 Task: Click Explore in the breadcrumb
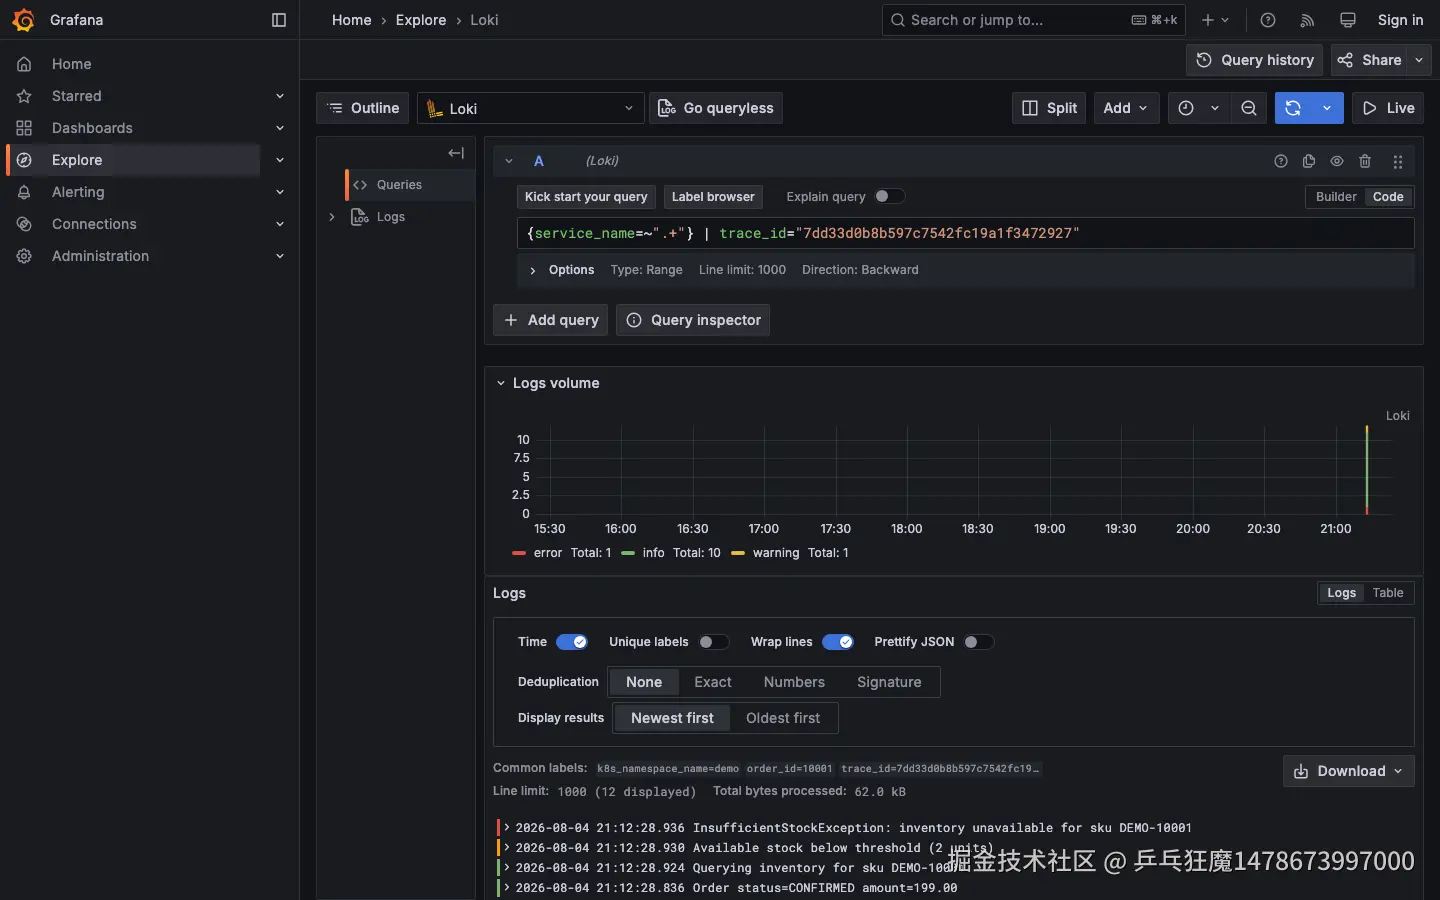tap(421, 20)
